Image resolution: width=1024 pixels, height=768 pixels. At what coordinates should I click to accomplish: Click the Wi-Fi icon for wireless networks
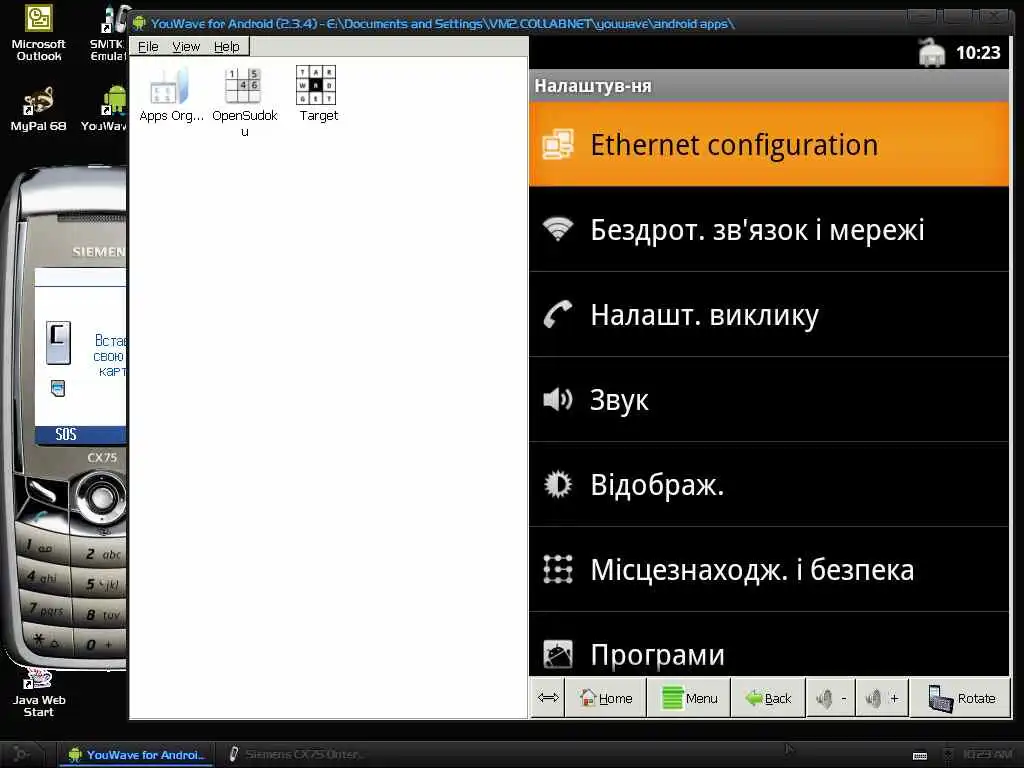(558, 229)
